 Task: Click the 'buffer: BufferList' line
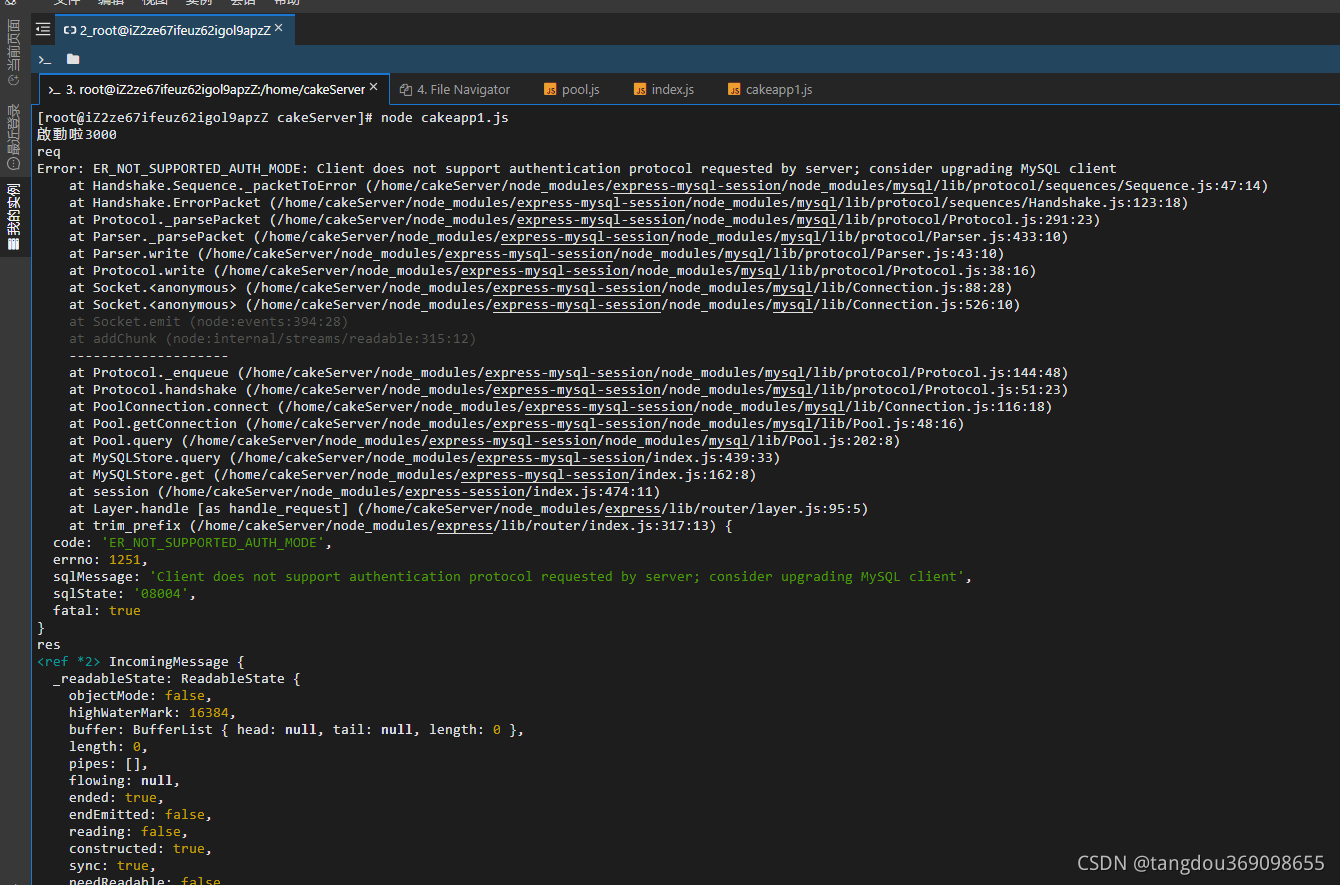click(x=297, y=730)
